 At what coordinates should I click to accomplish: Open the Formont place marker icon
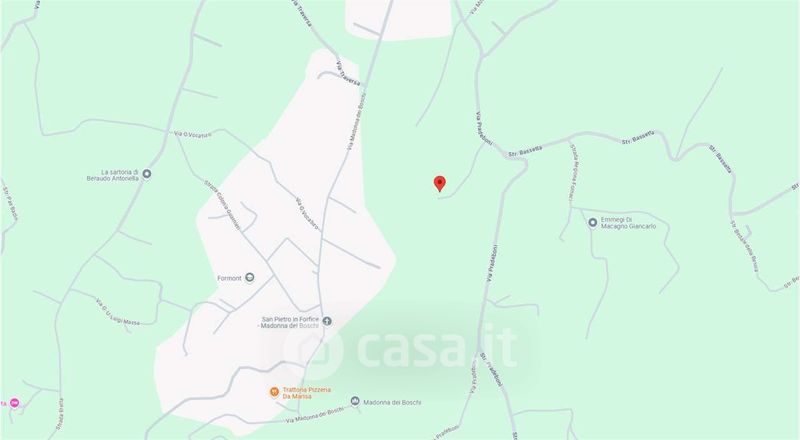[x=249, y=278]
